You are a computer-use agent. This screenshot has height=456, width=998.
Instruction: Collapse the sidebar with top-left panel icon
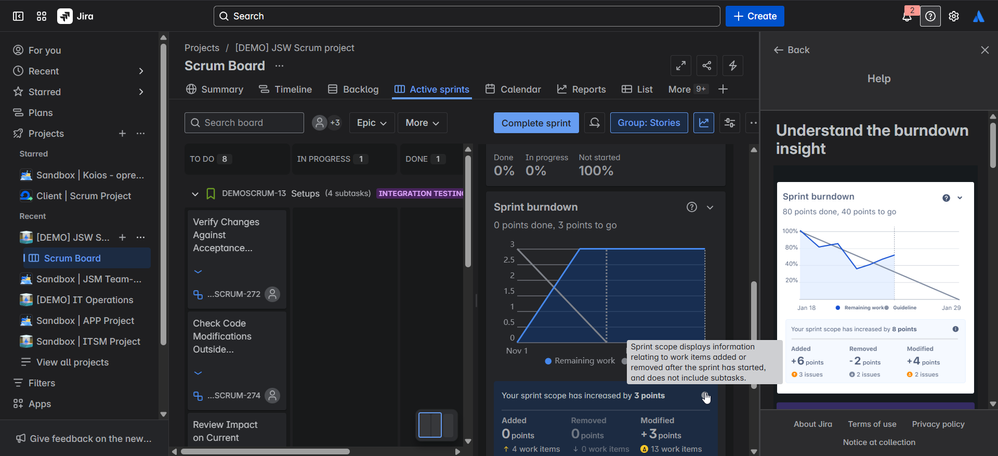click(18, 16)
